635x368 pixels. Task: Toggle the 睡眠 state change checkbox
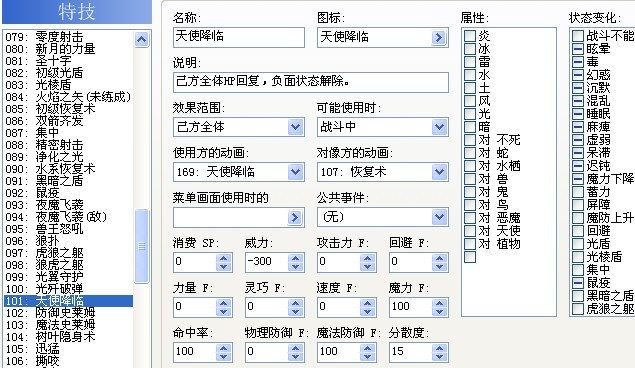(578, 114)
